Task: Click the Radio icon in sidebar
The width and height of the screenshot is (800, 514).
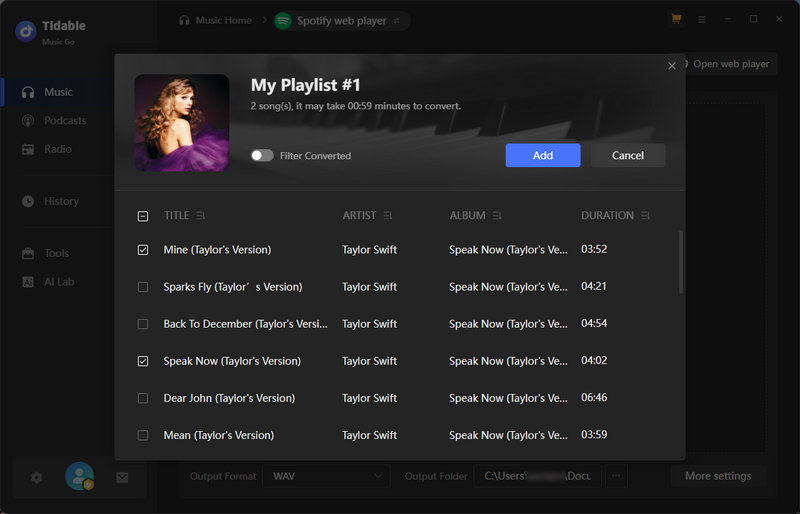Action: click(x=28, y=150)
